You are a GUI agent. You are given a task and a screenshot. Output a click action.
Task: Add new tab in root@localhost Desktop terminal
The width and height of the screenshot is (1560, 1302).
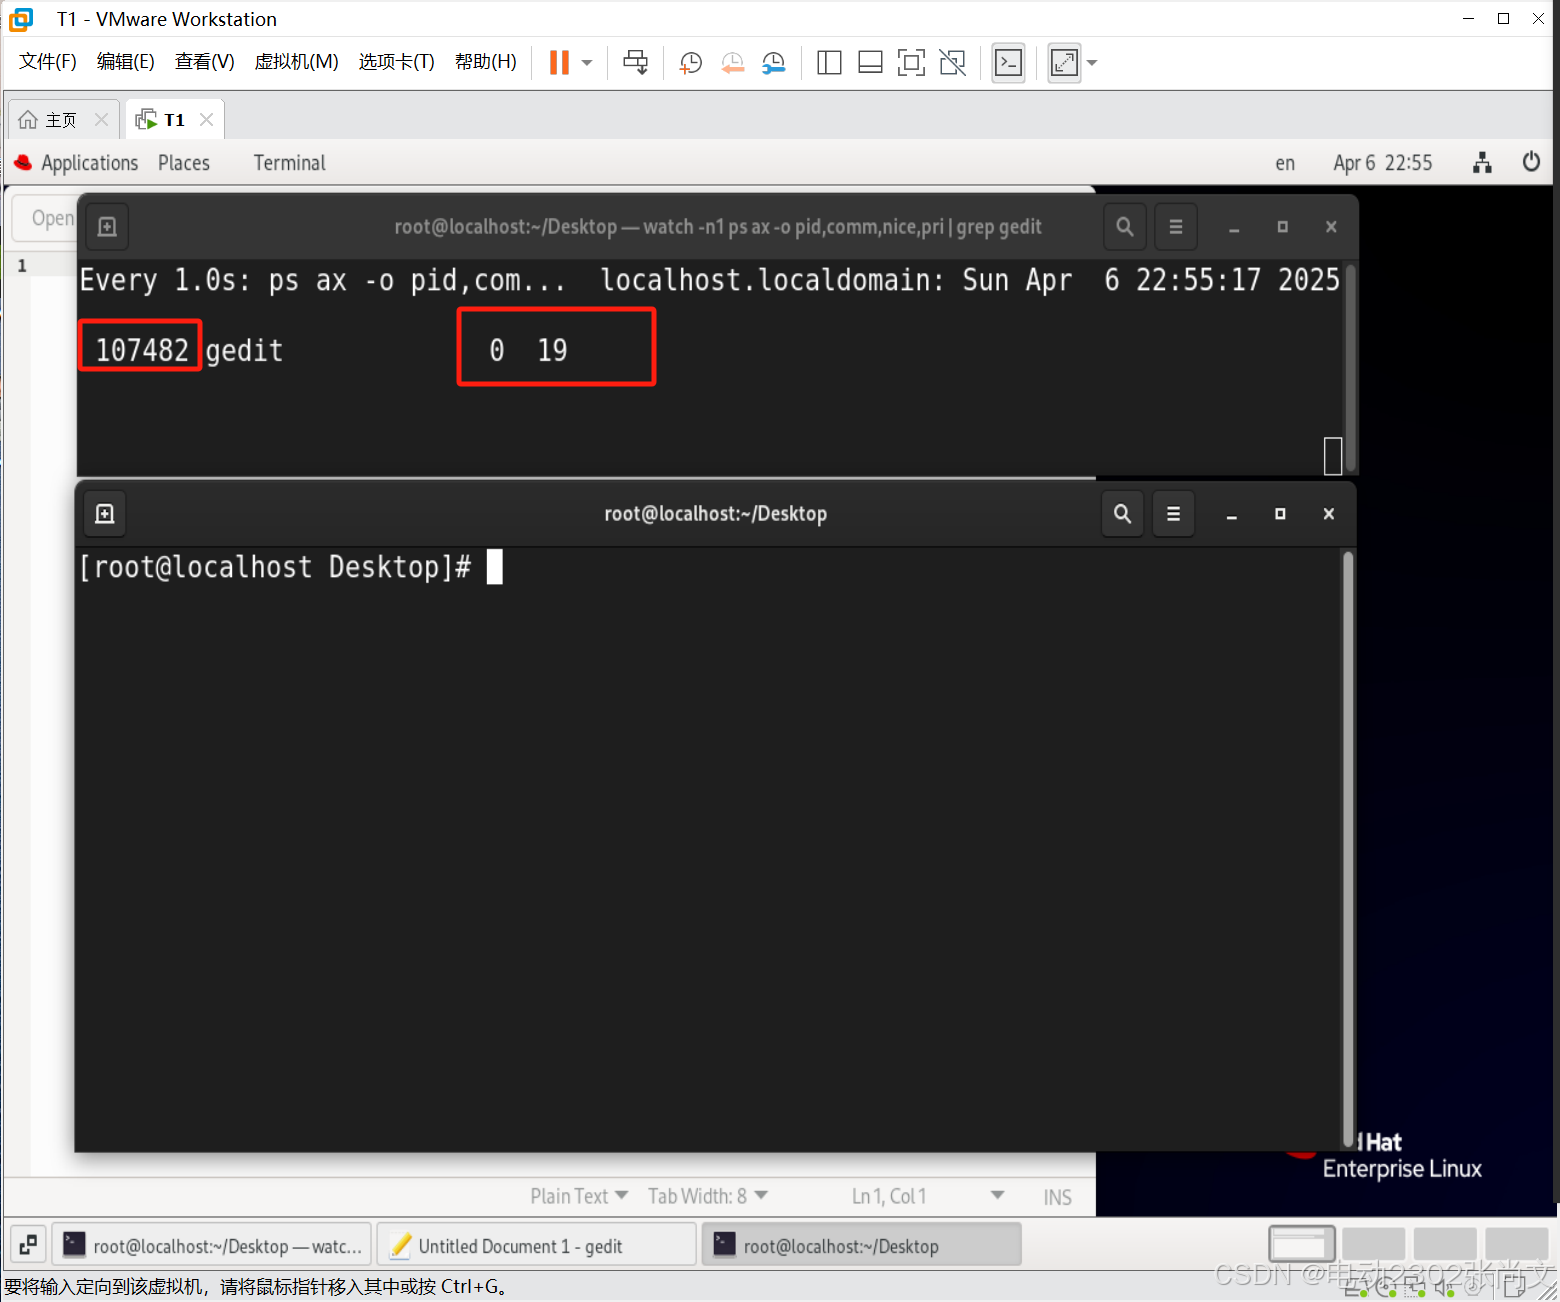point(105,514)
